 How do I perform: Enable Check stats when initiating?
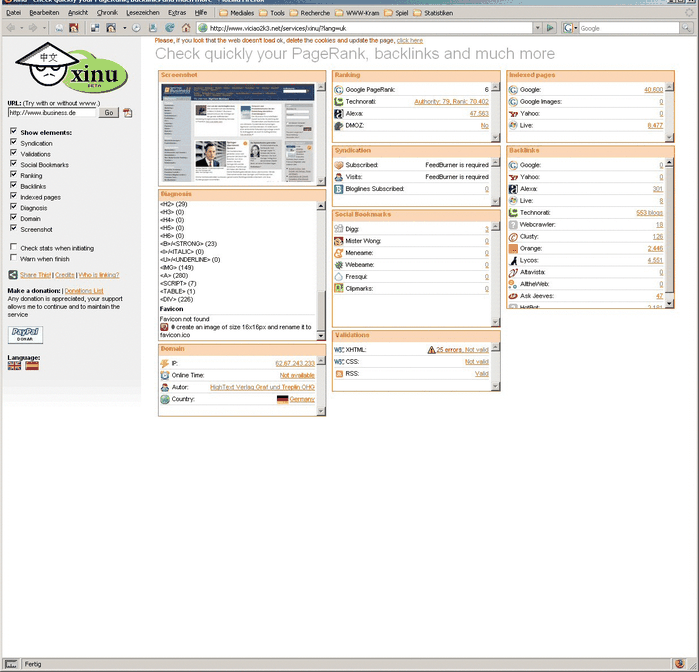[13, 247]
